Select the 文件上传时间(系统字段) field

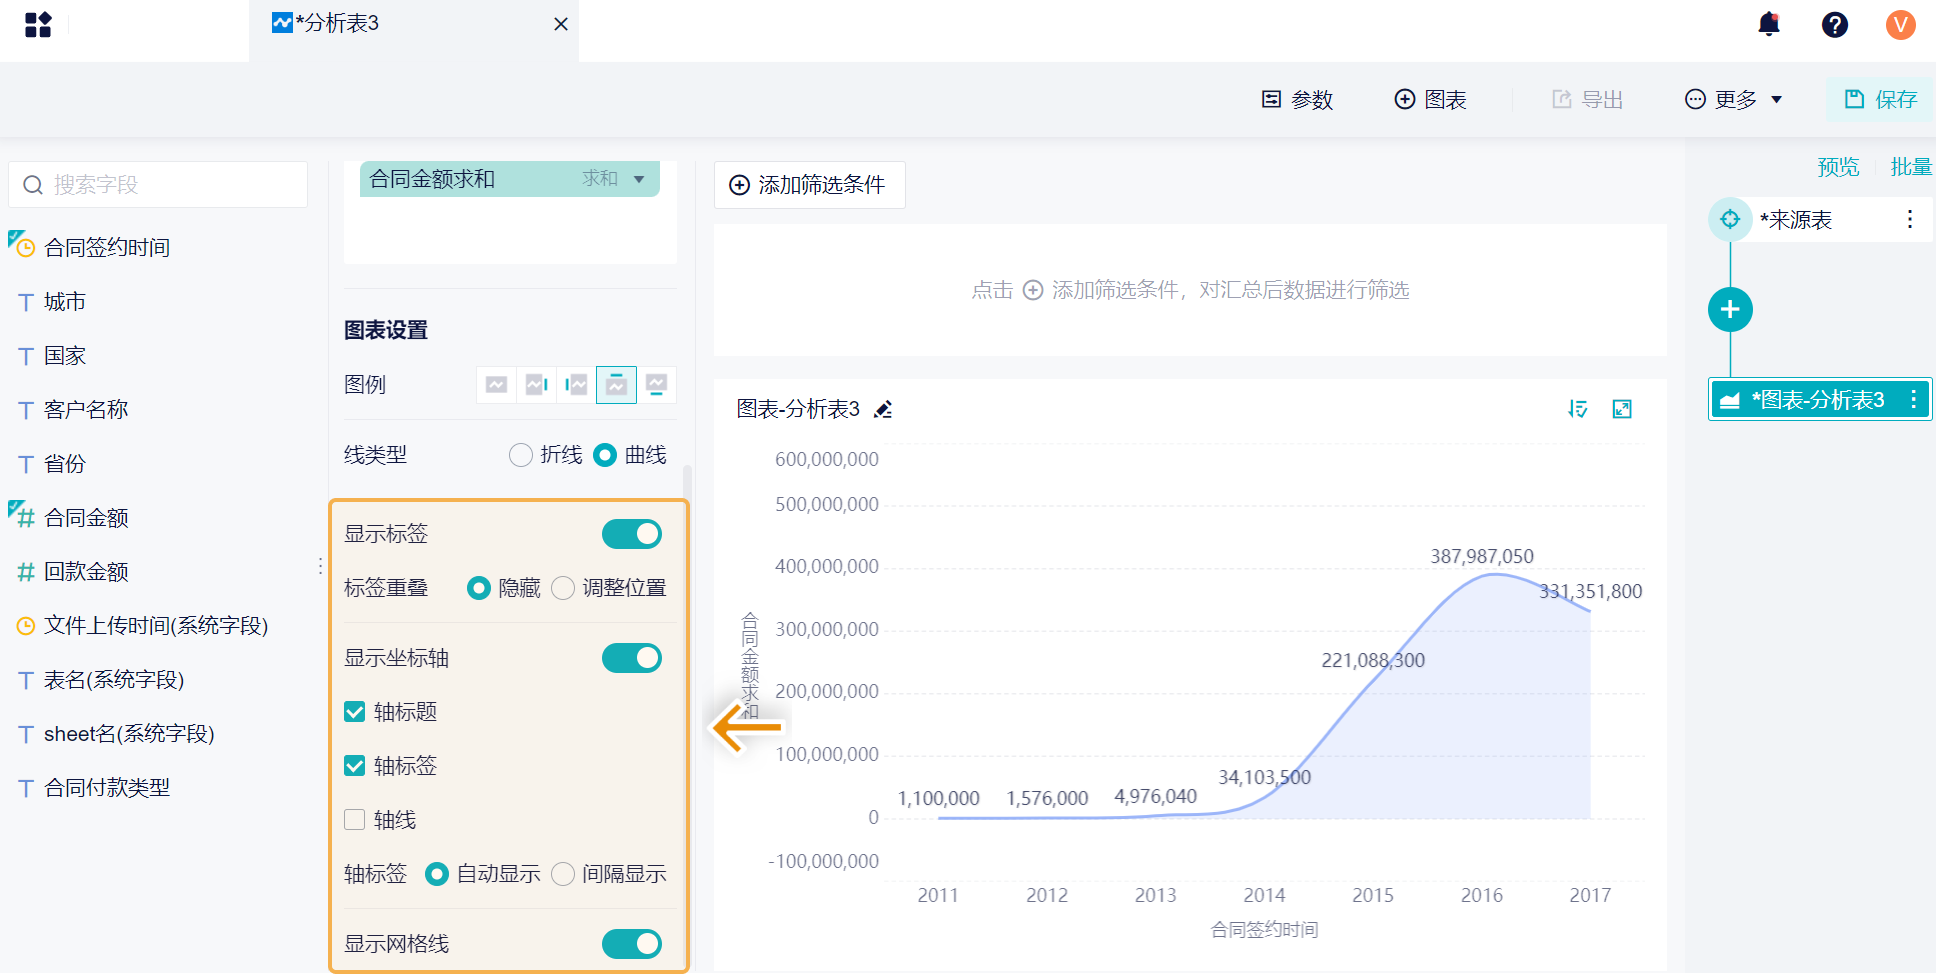point(156,625)
